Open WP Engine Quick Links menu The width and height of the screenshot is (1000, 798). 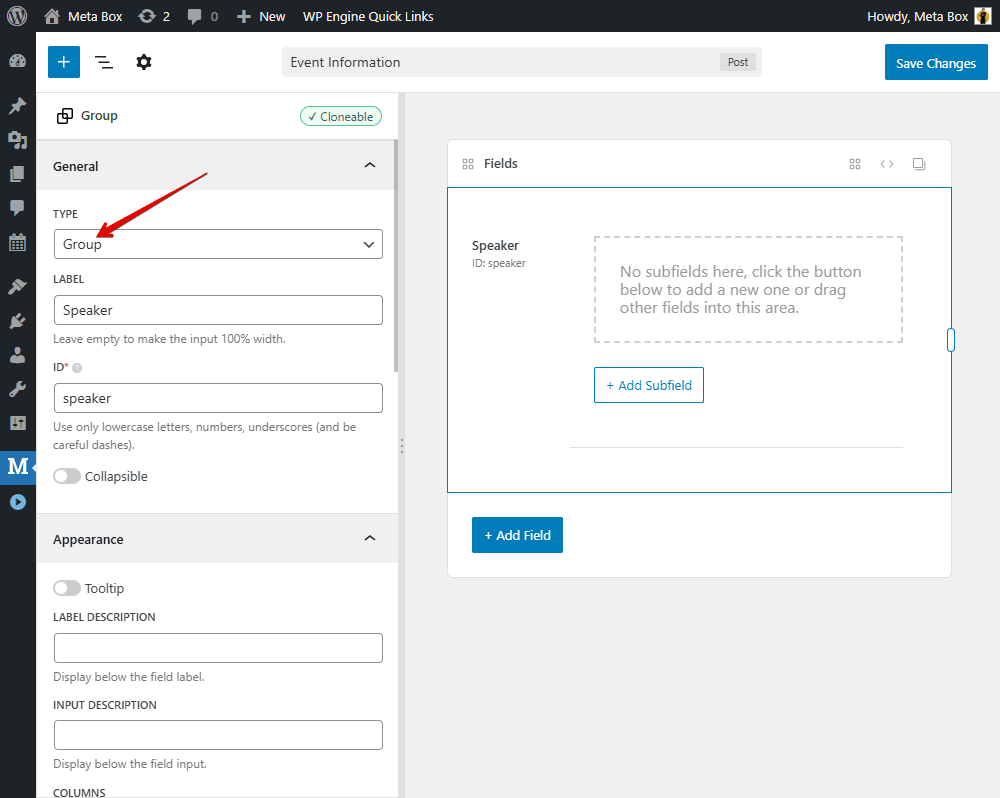368,16
